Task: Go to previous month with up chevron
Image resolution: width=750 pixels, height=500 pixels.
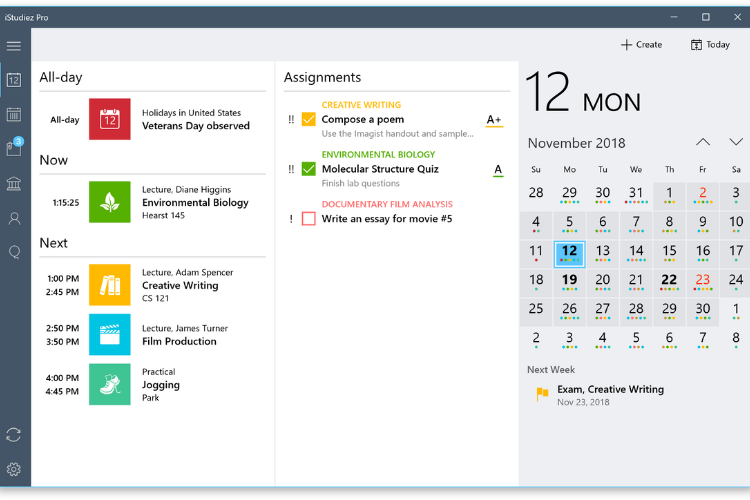Action: point(703,142)
